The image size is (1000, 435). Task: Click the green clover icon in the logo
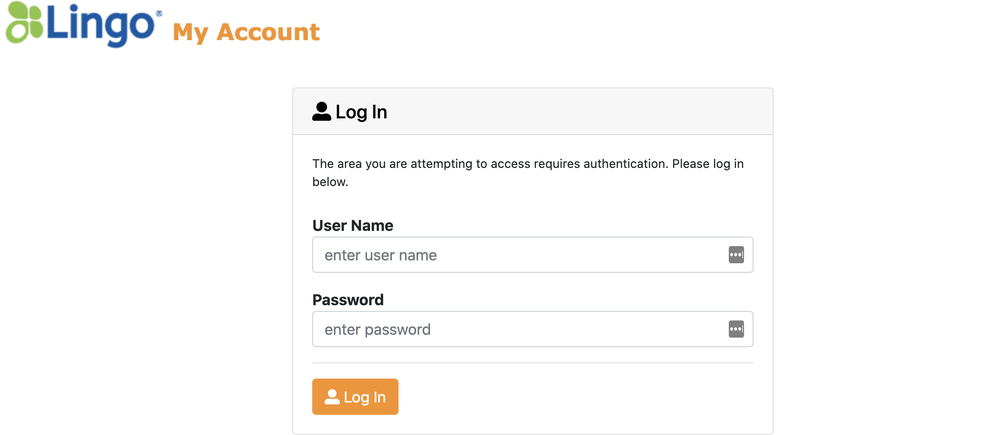pos(25,23)
